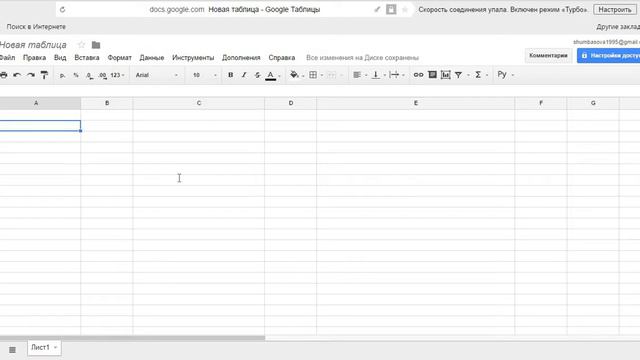Toggle bold formatting
This screenshot has width=640, height=360.
tap(231, 75)
